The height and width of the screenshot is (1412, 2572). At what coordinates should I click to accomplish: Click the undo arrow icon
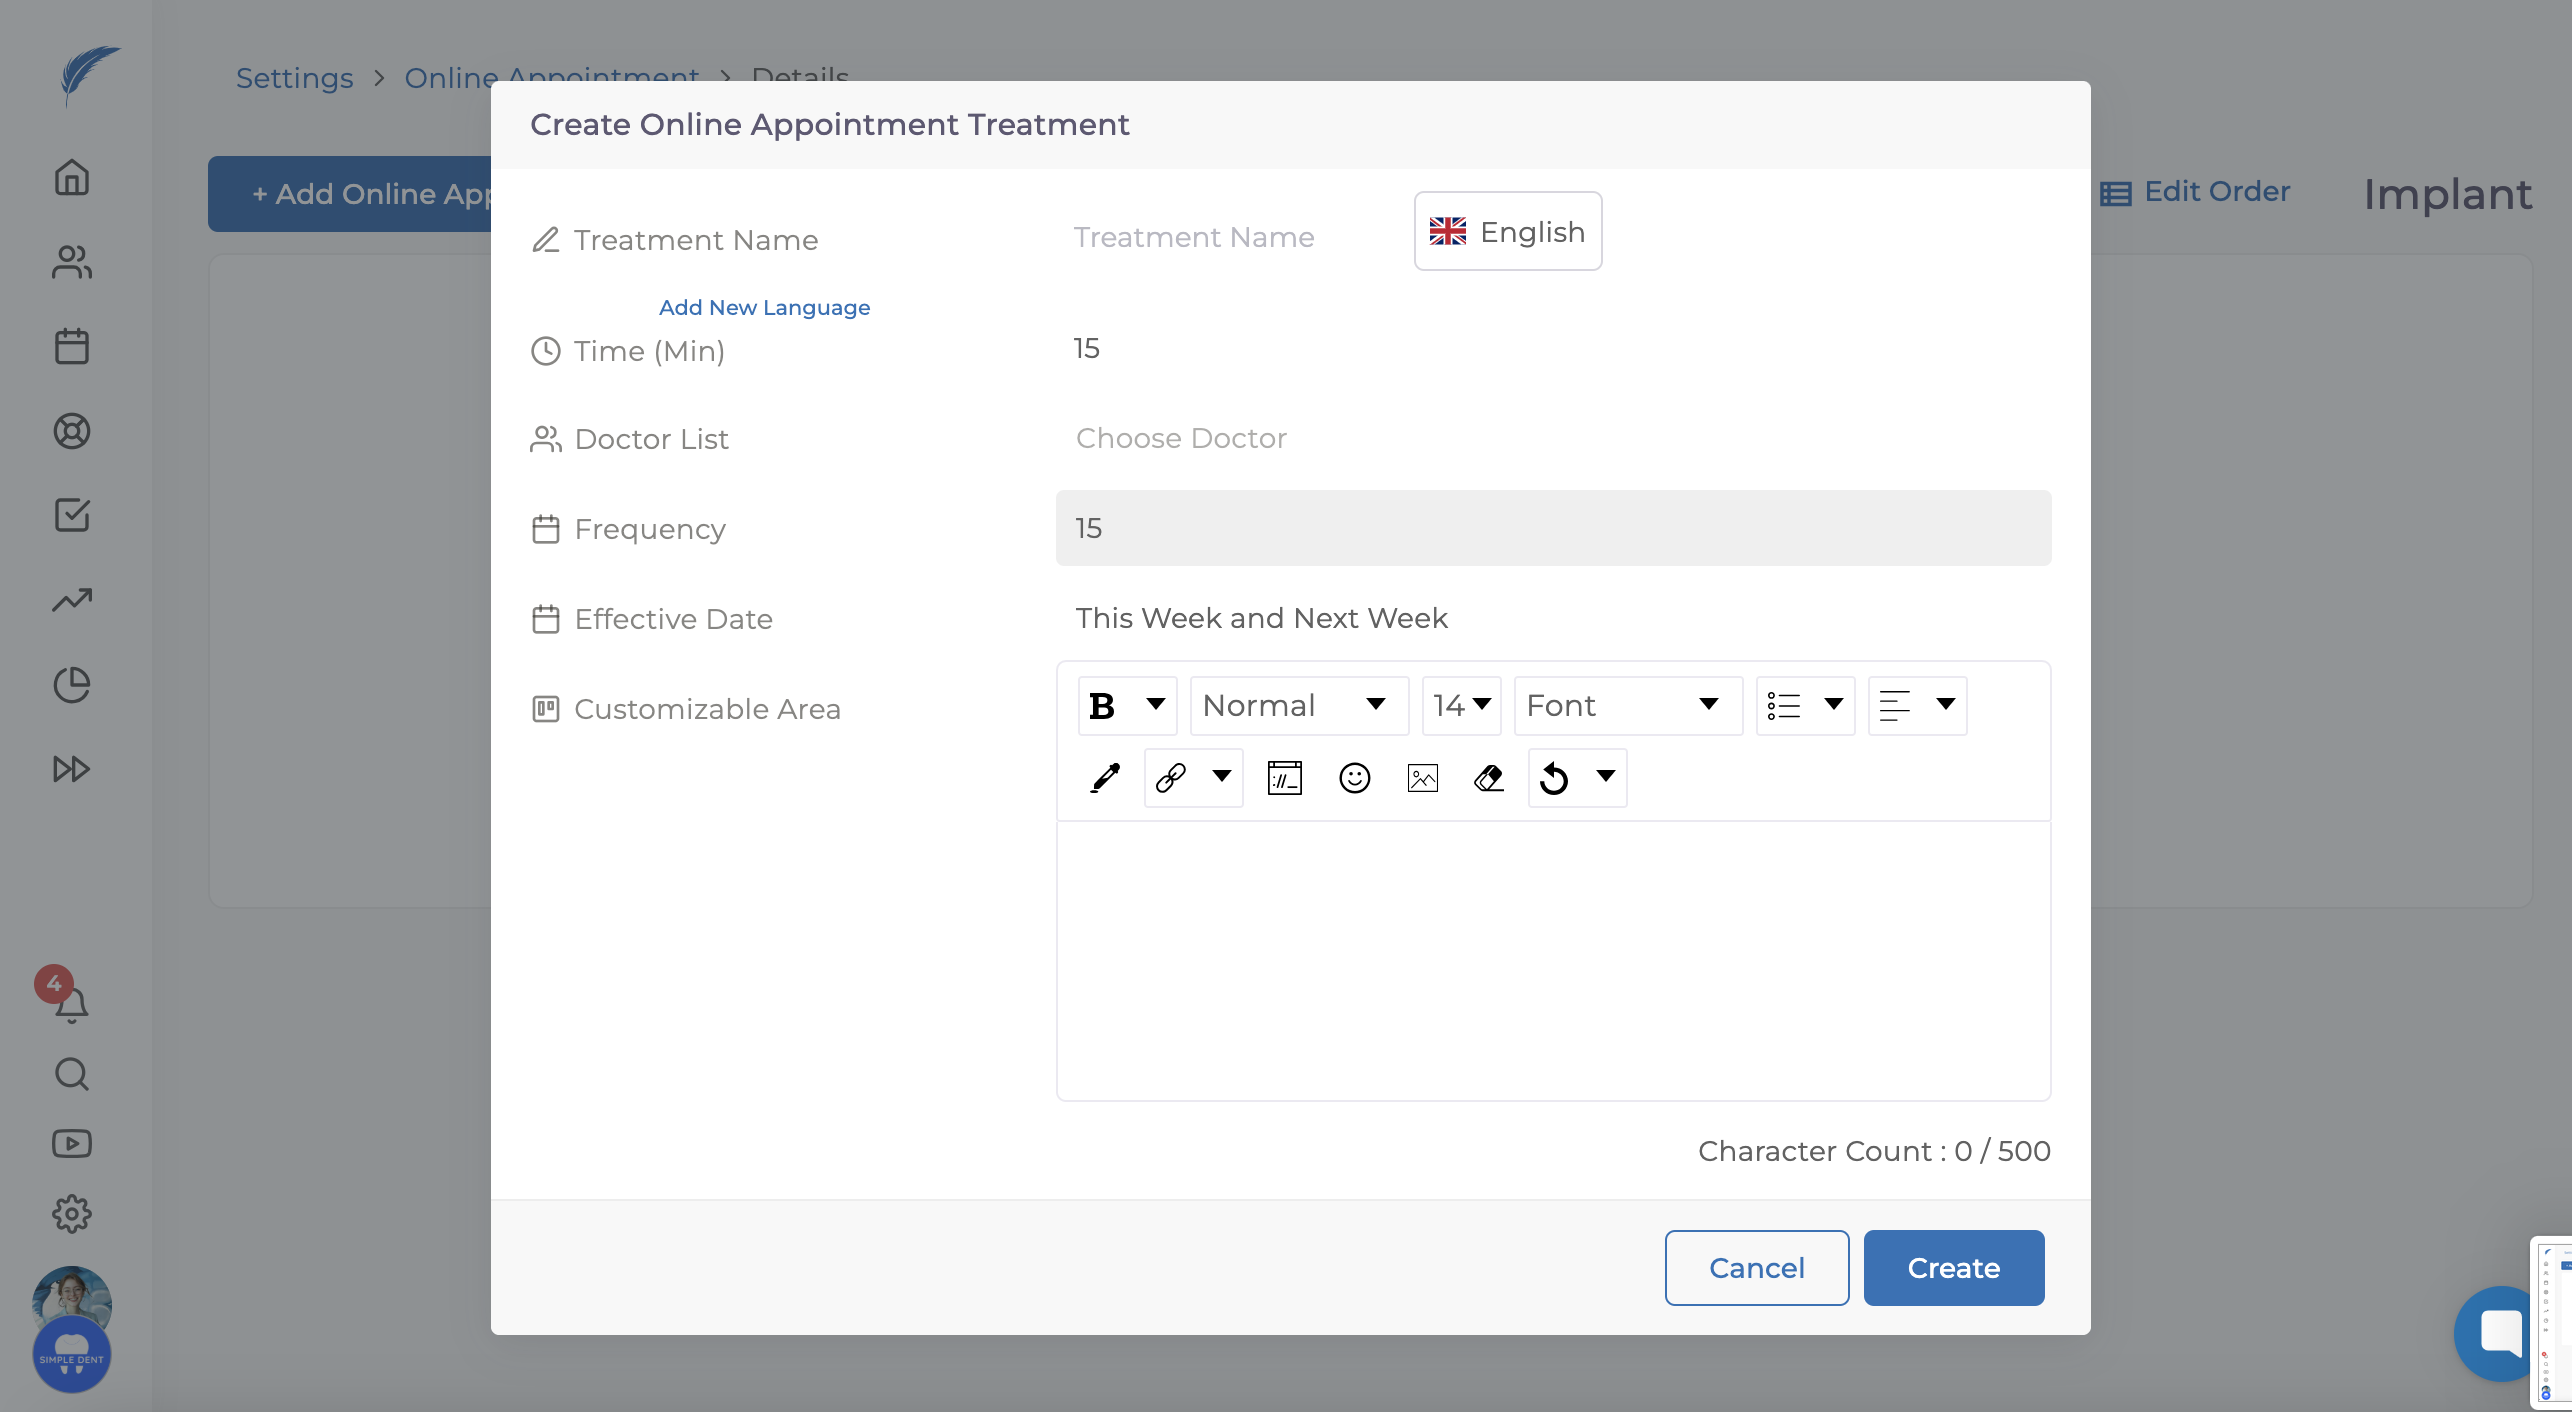point(1554,778)
